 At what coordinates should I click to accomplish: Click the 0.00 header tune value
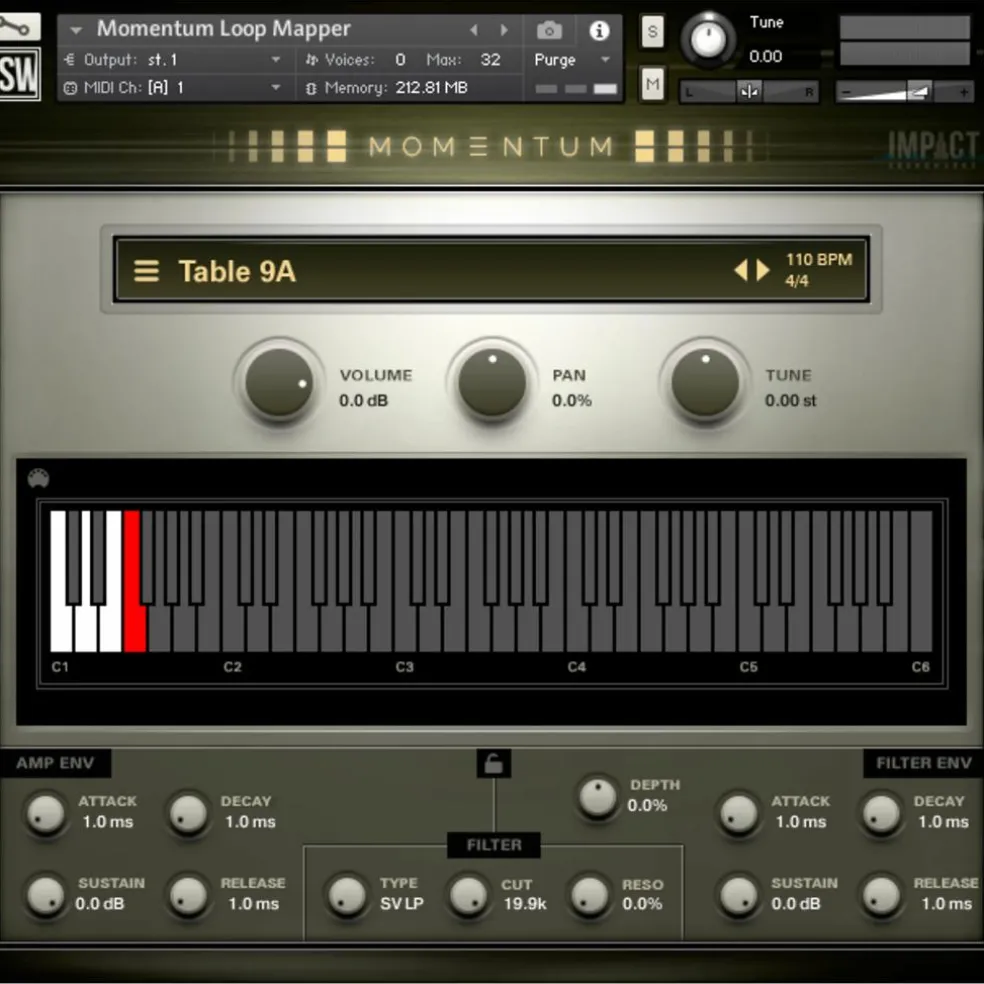coord(766,56)
